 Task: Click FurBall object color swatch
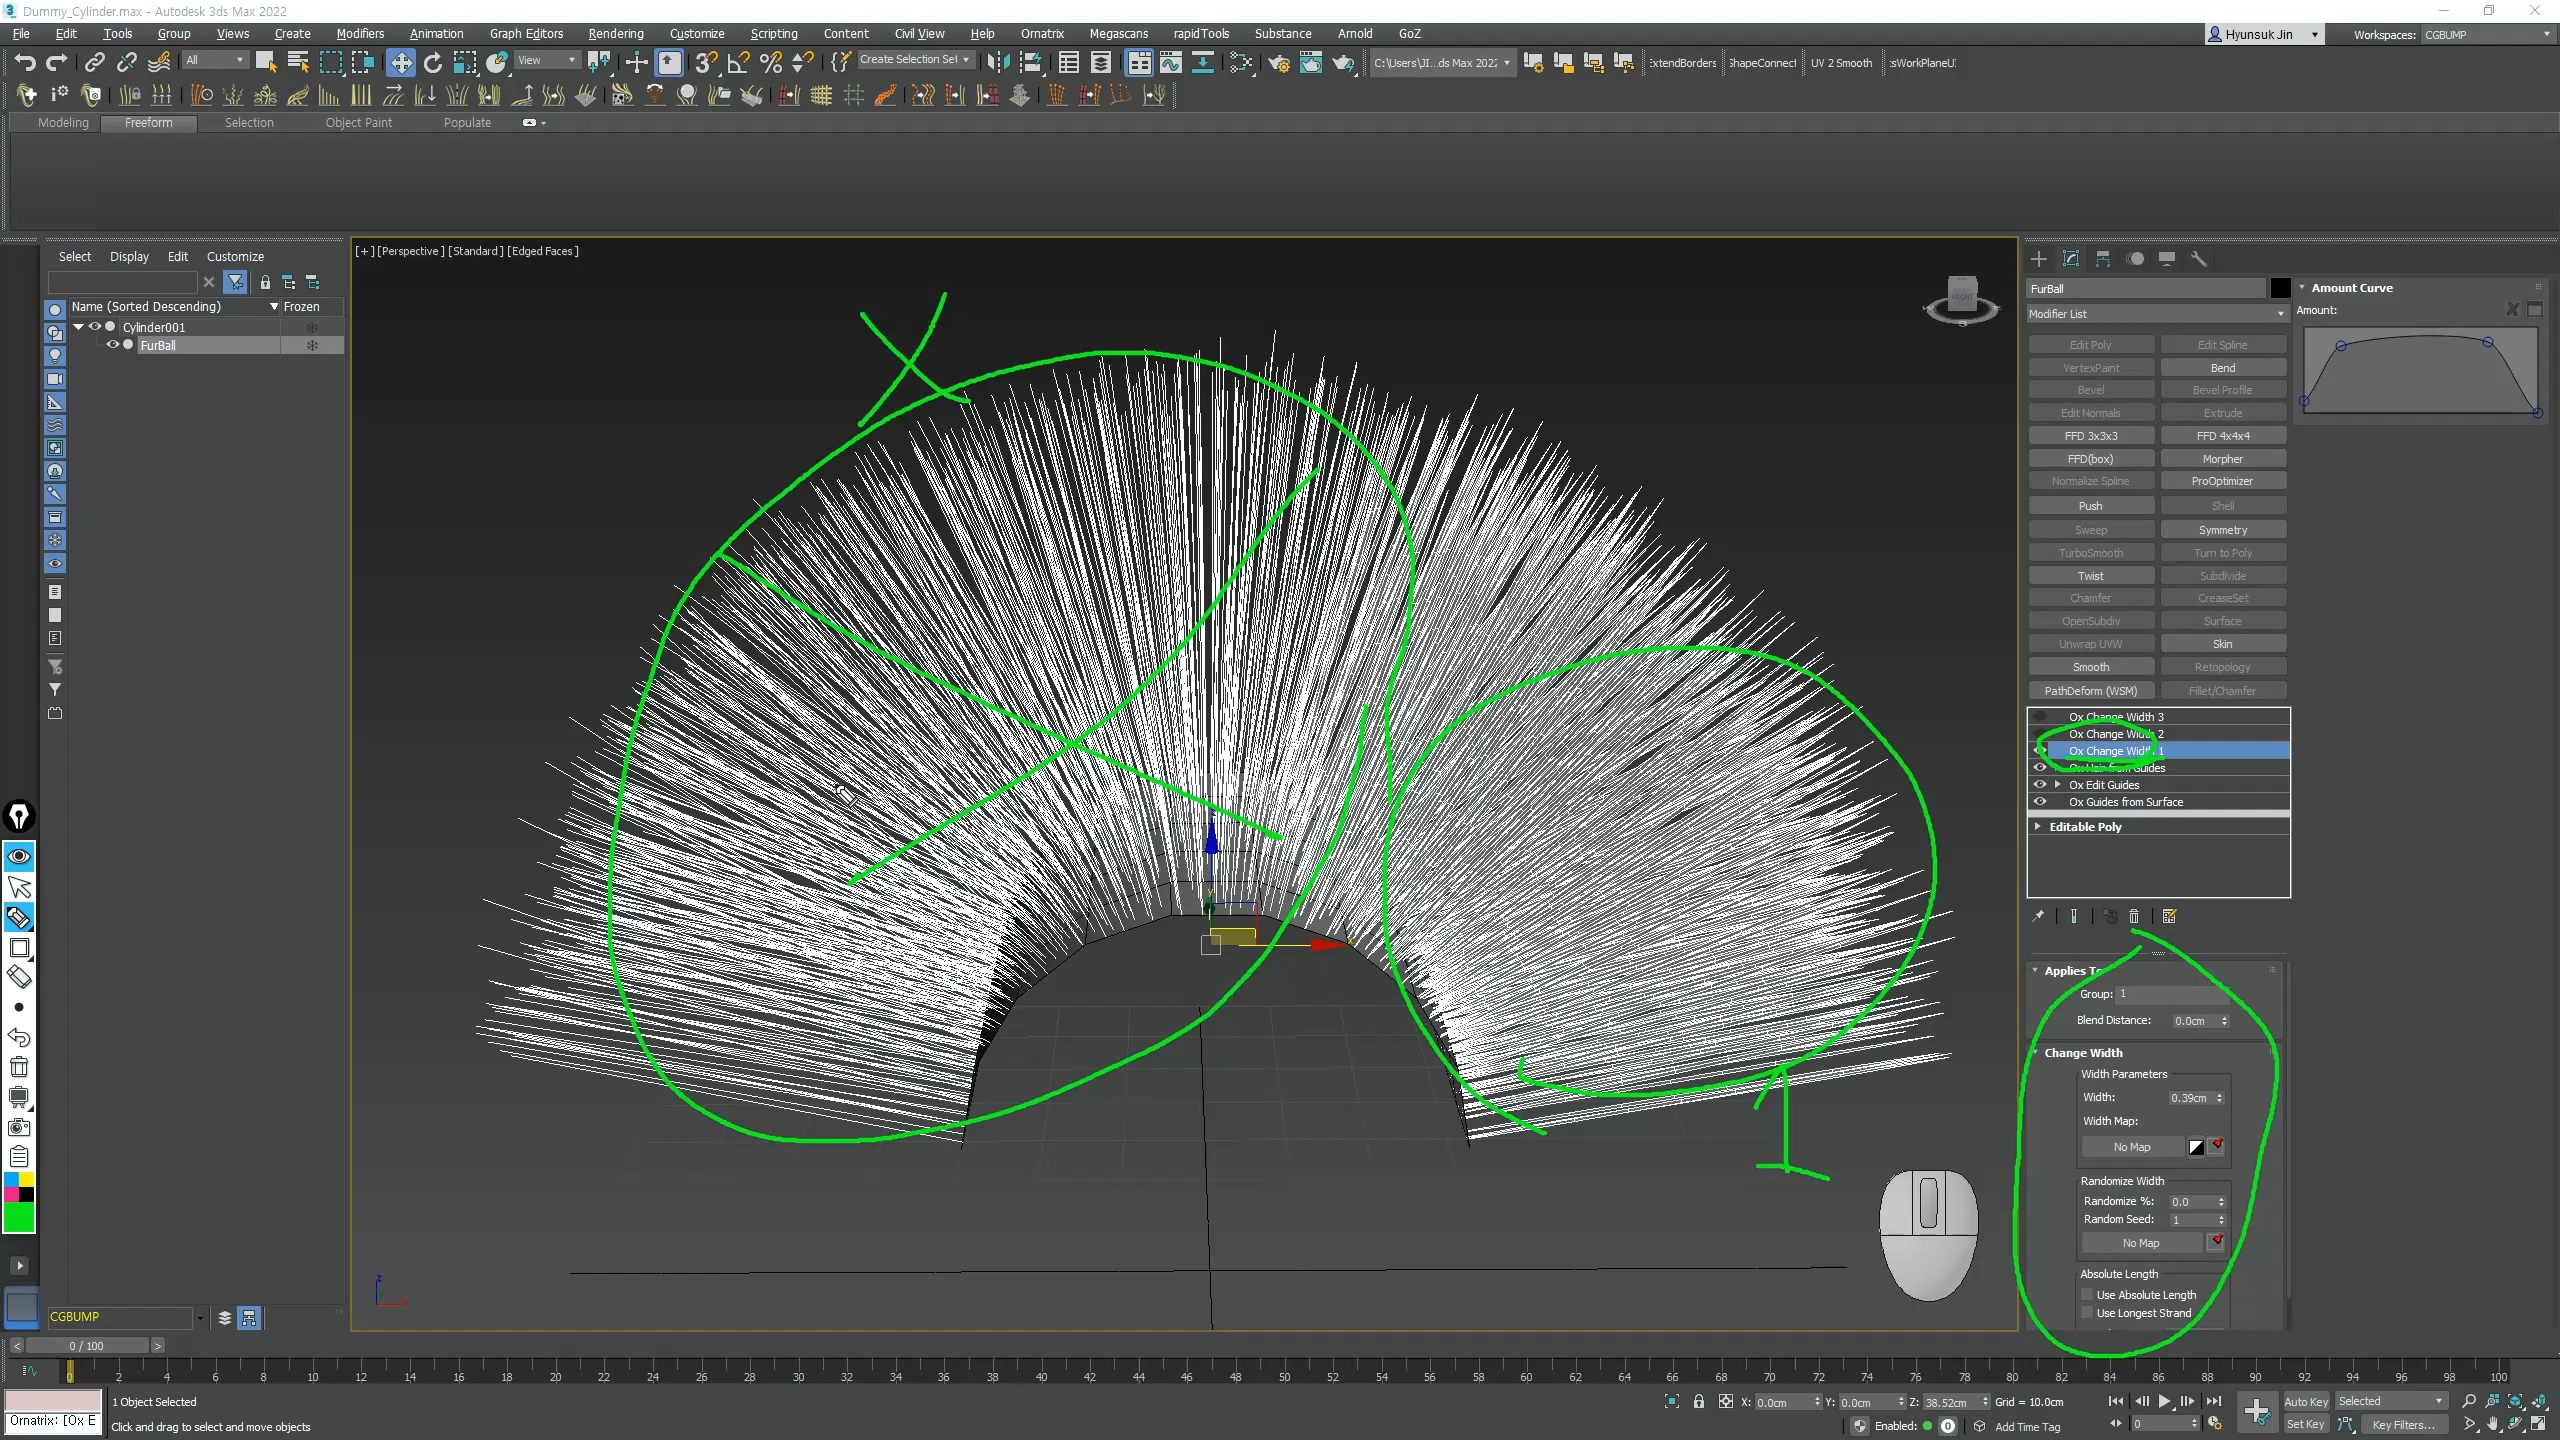click(2279, 288)
